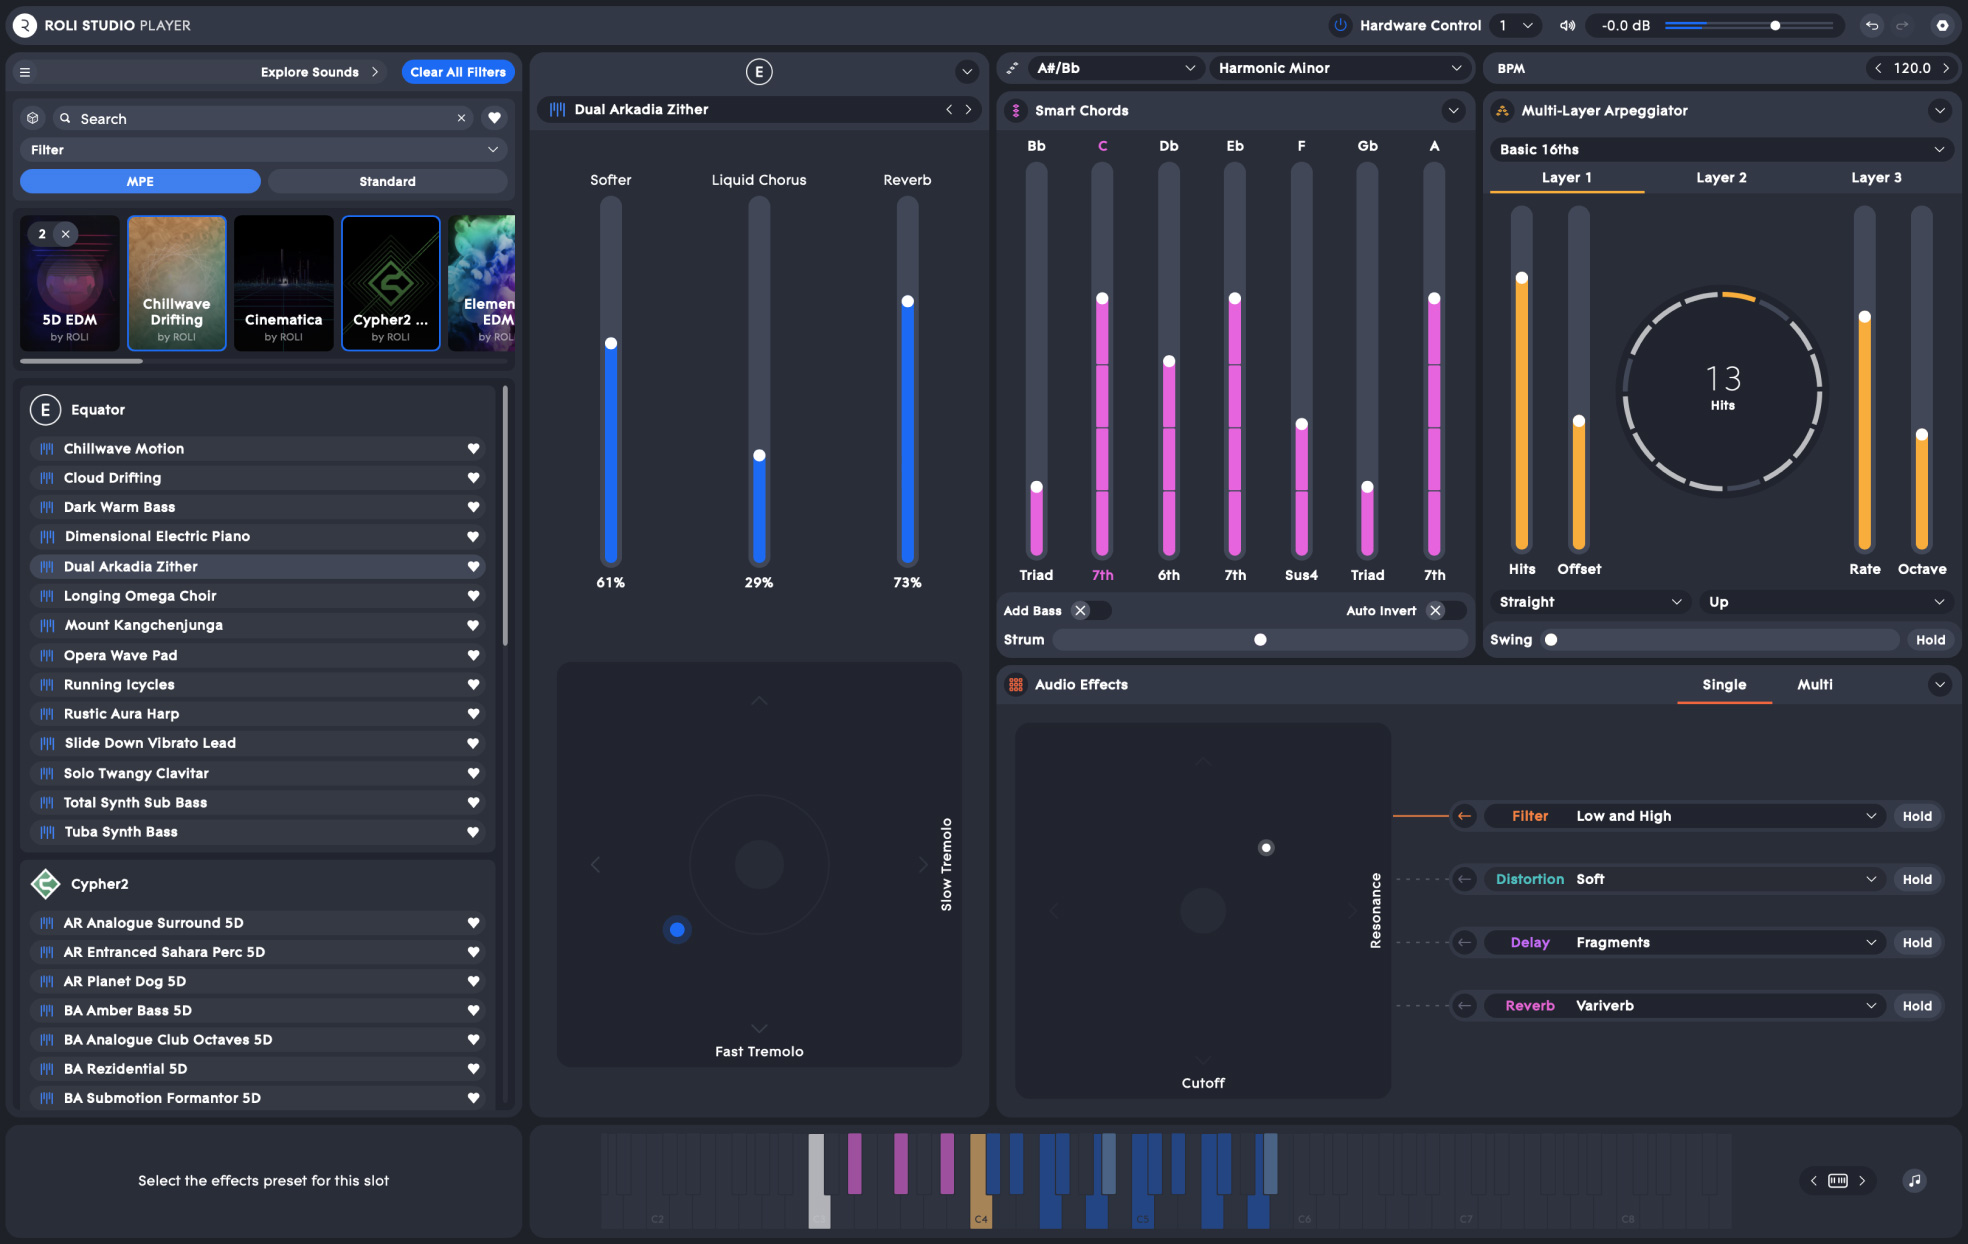Click the Delay slot arrow button
This screenshot has height=1244, width=1968.
(x=1464, y=942)
